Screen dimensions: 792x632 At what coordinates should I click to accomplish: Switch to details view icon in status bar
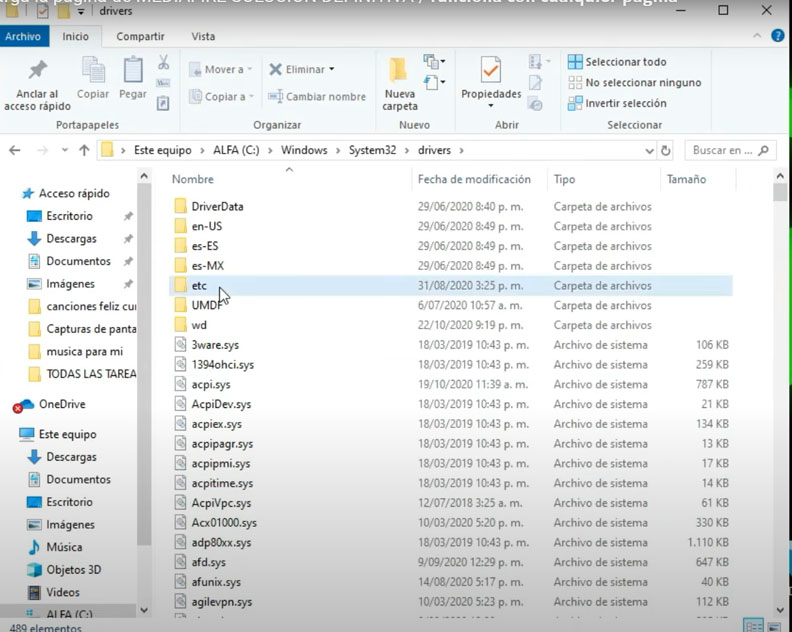[x=754, y=626]
